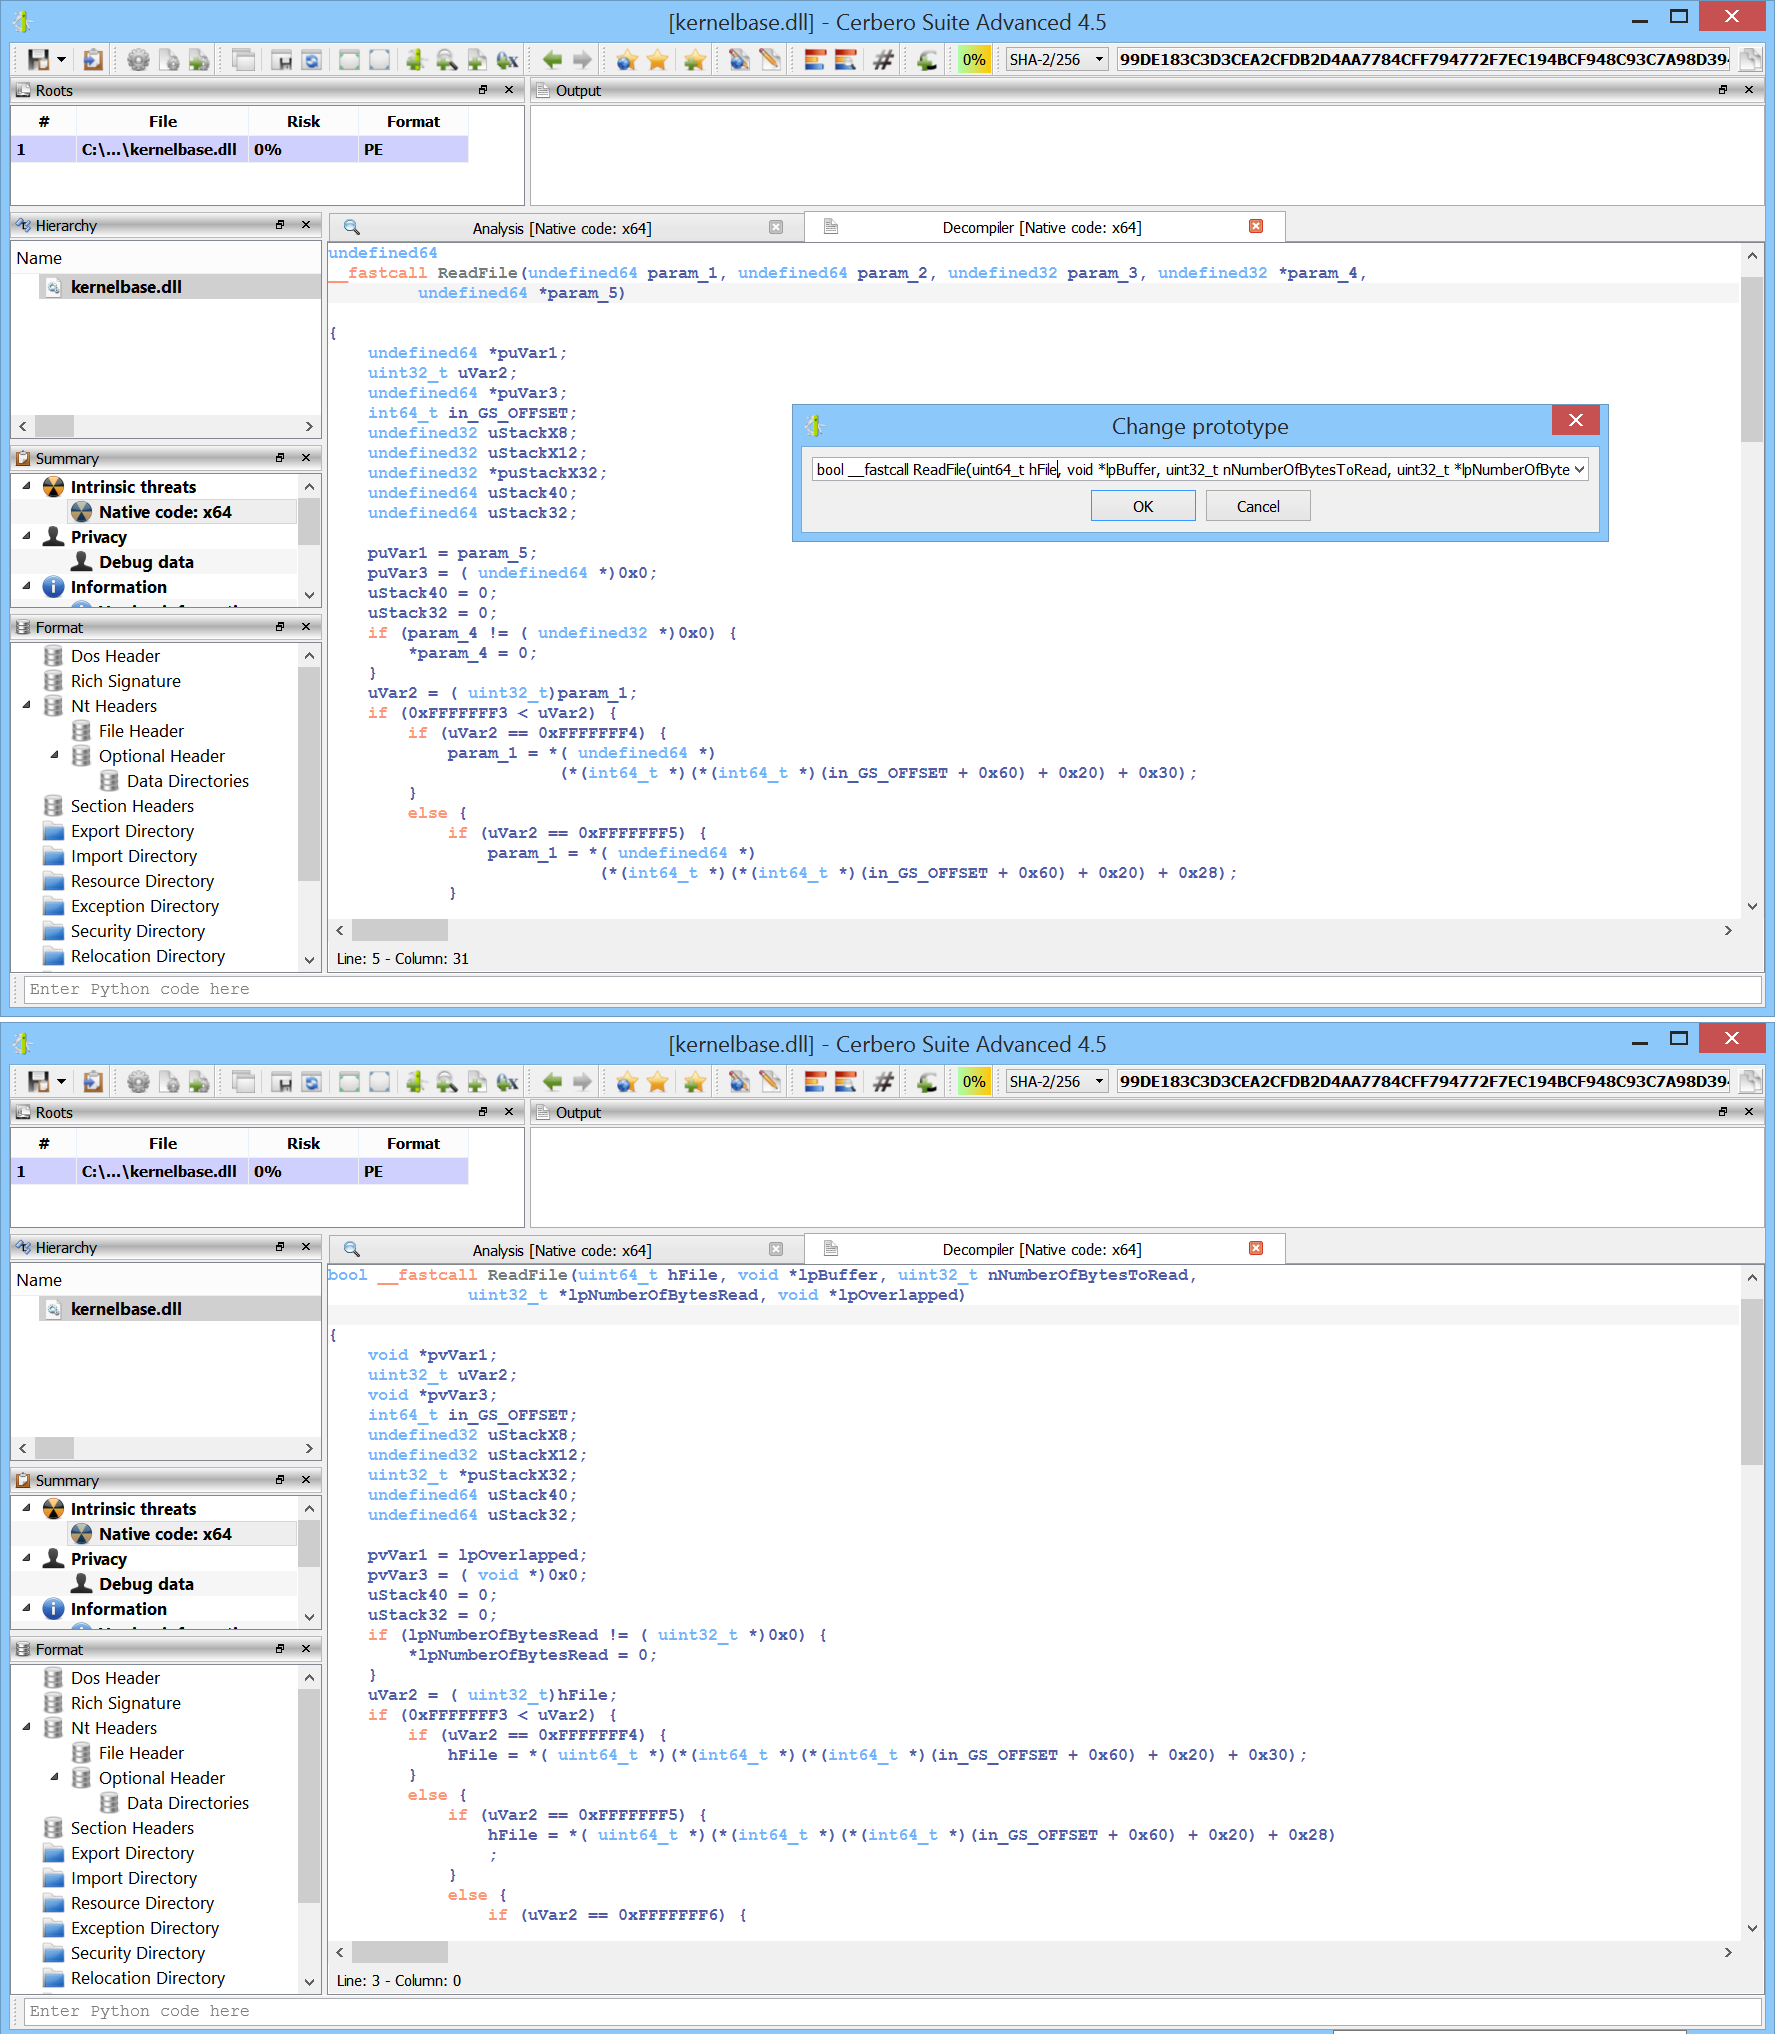Viewport: 1775px width, 2034px height.
Task: Float the Roots panel in top window
Action: coord(483,90)
